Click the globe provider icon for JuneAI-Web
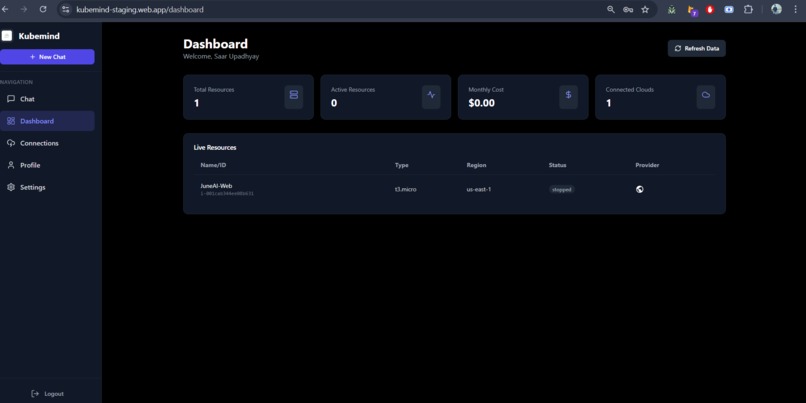Screen dimensions: 806x403 point(639,189)
